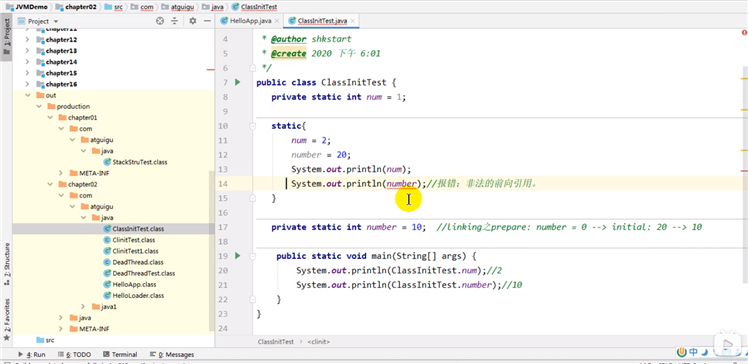The width and height of the screenshot is (748, 364).
Task: Click the locate/scroll-from-source icon in Project panel
Action: click(160, 21)
